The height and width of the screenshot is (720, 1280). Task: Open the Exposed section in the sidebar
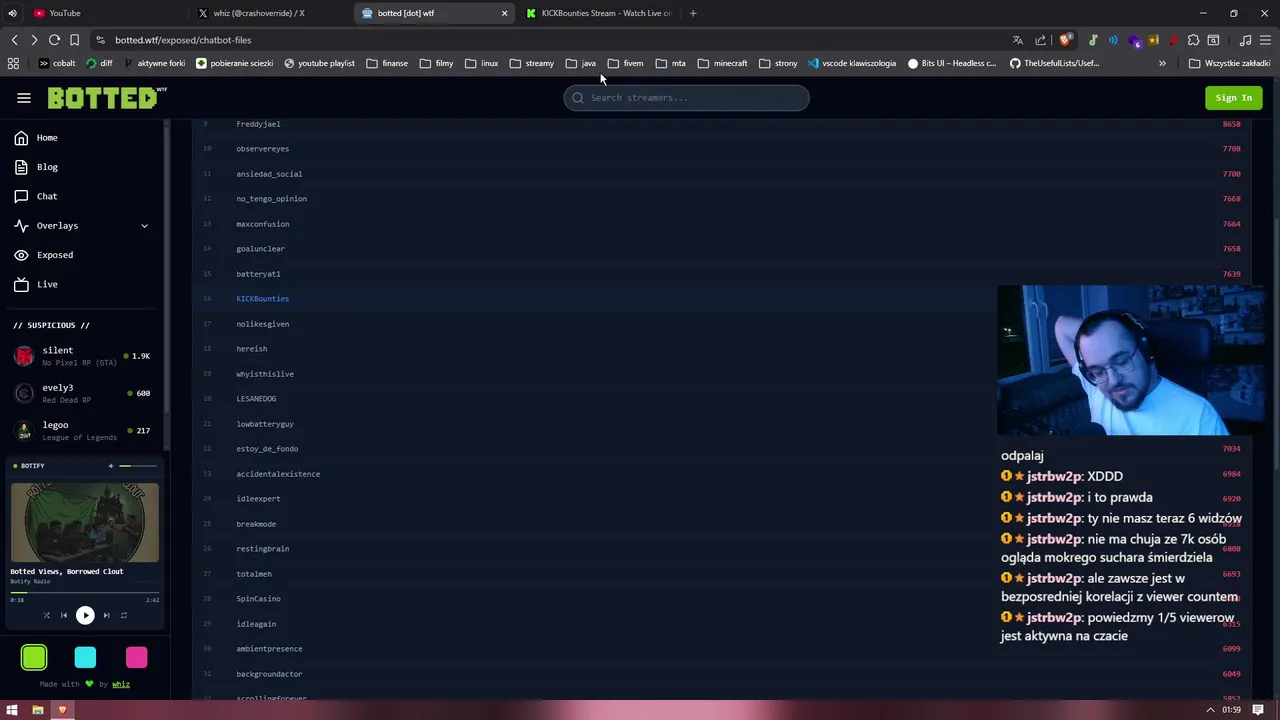tap(55, 255)
